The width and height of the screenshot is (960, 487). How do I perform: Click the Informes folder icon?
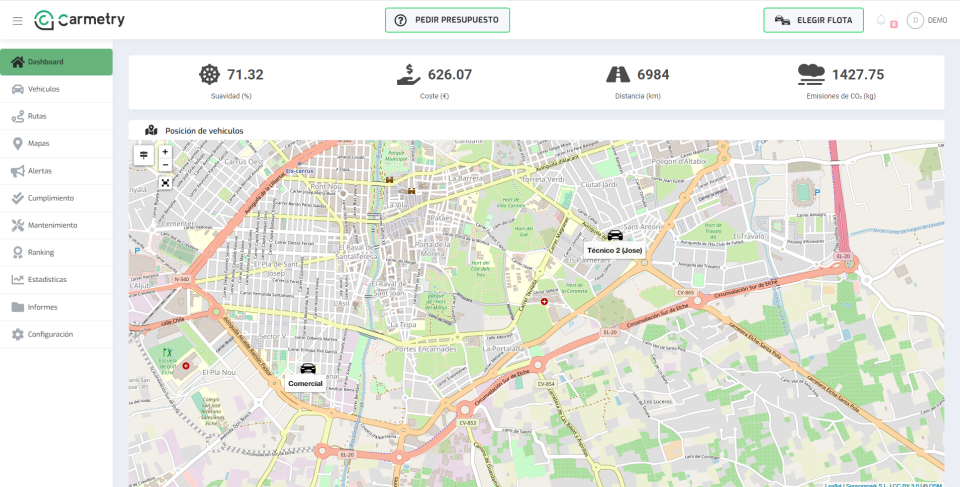pos(18,307)
